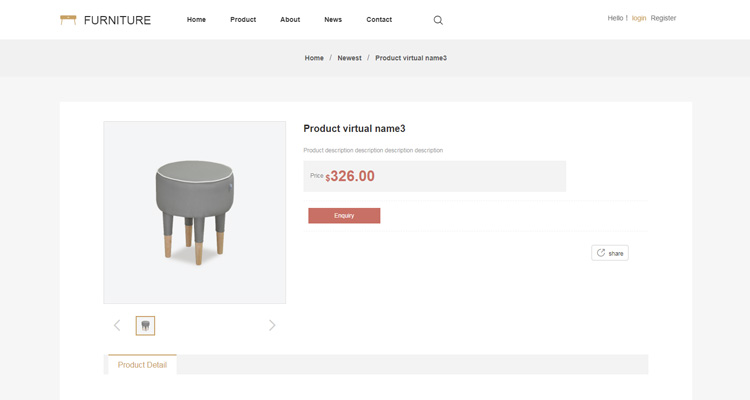Click the login link
The image size is (750, 400).
[639, 18]
